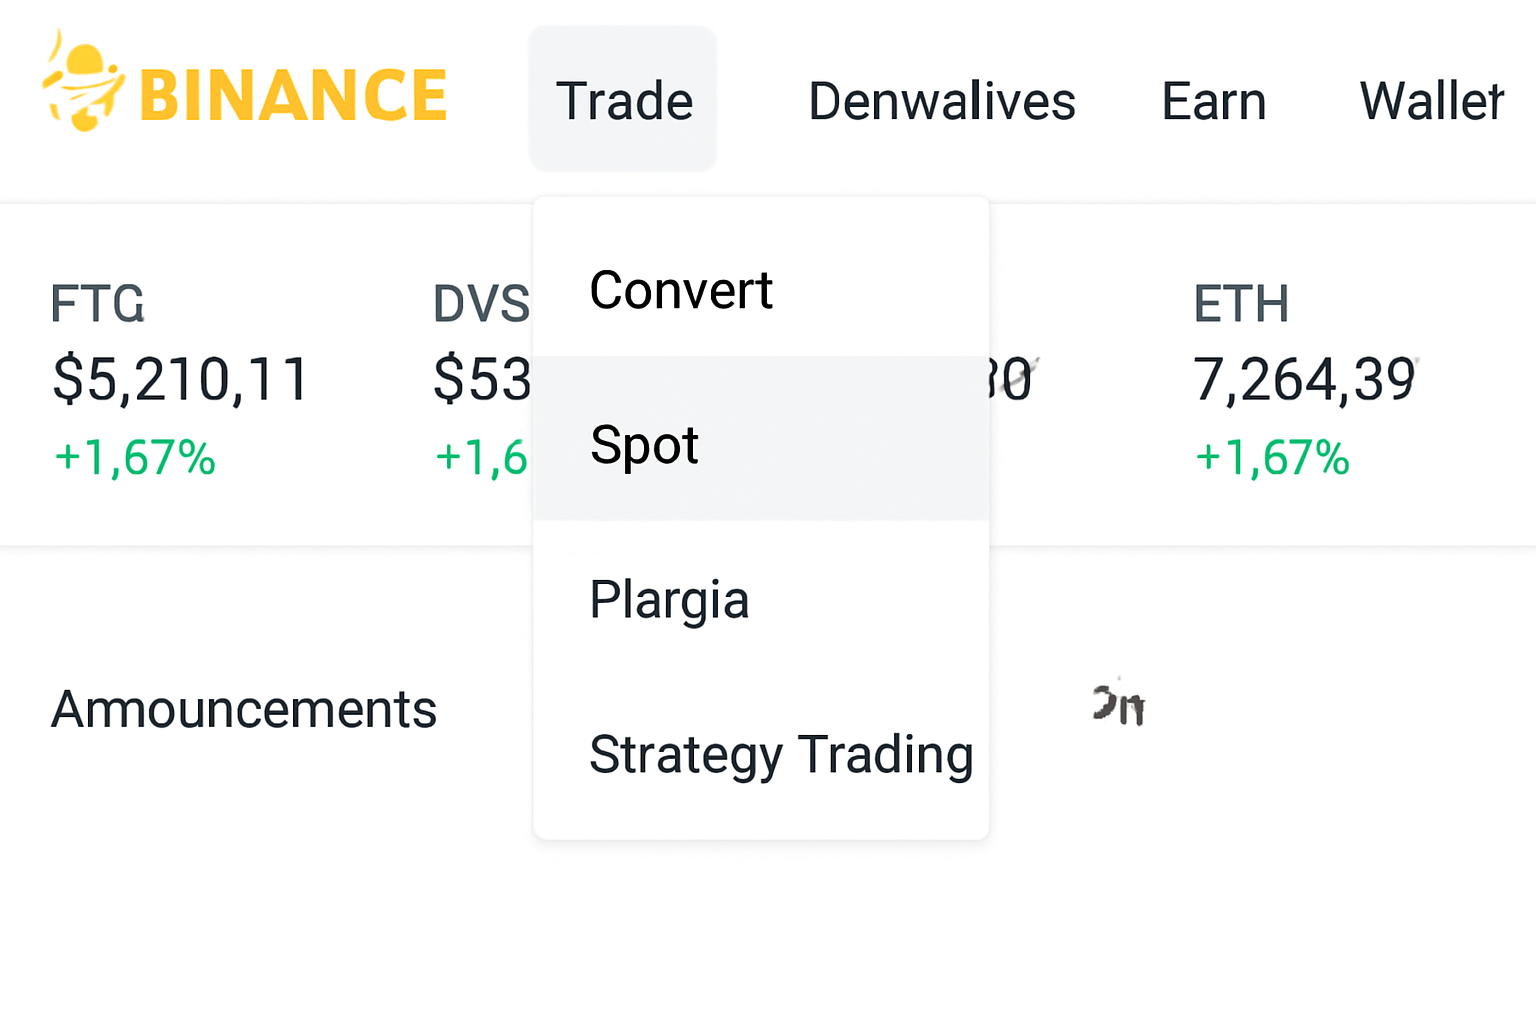The width and height of the screenshot is (1536, 1024).
Task: Open Strategy Trading from the dropdown
Action: 781,754
